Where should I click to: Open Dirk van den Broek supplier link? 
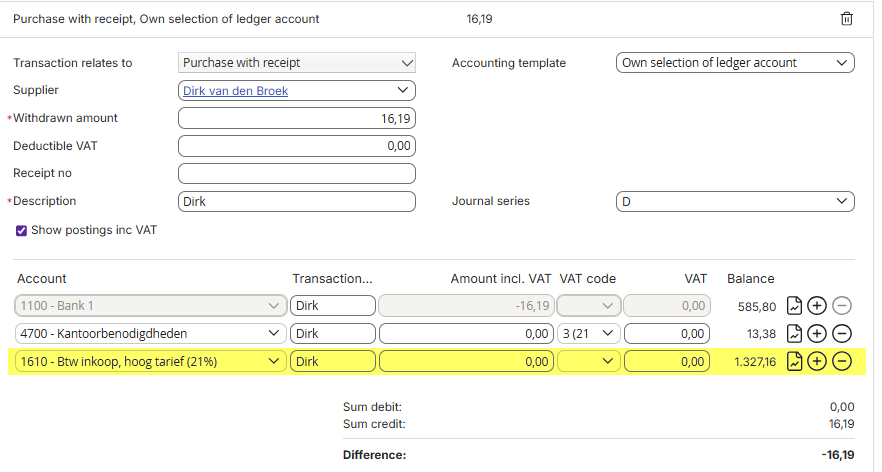(x=235, y=91)
